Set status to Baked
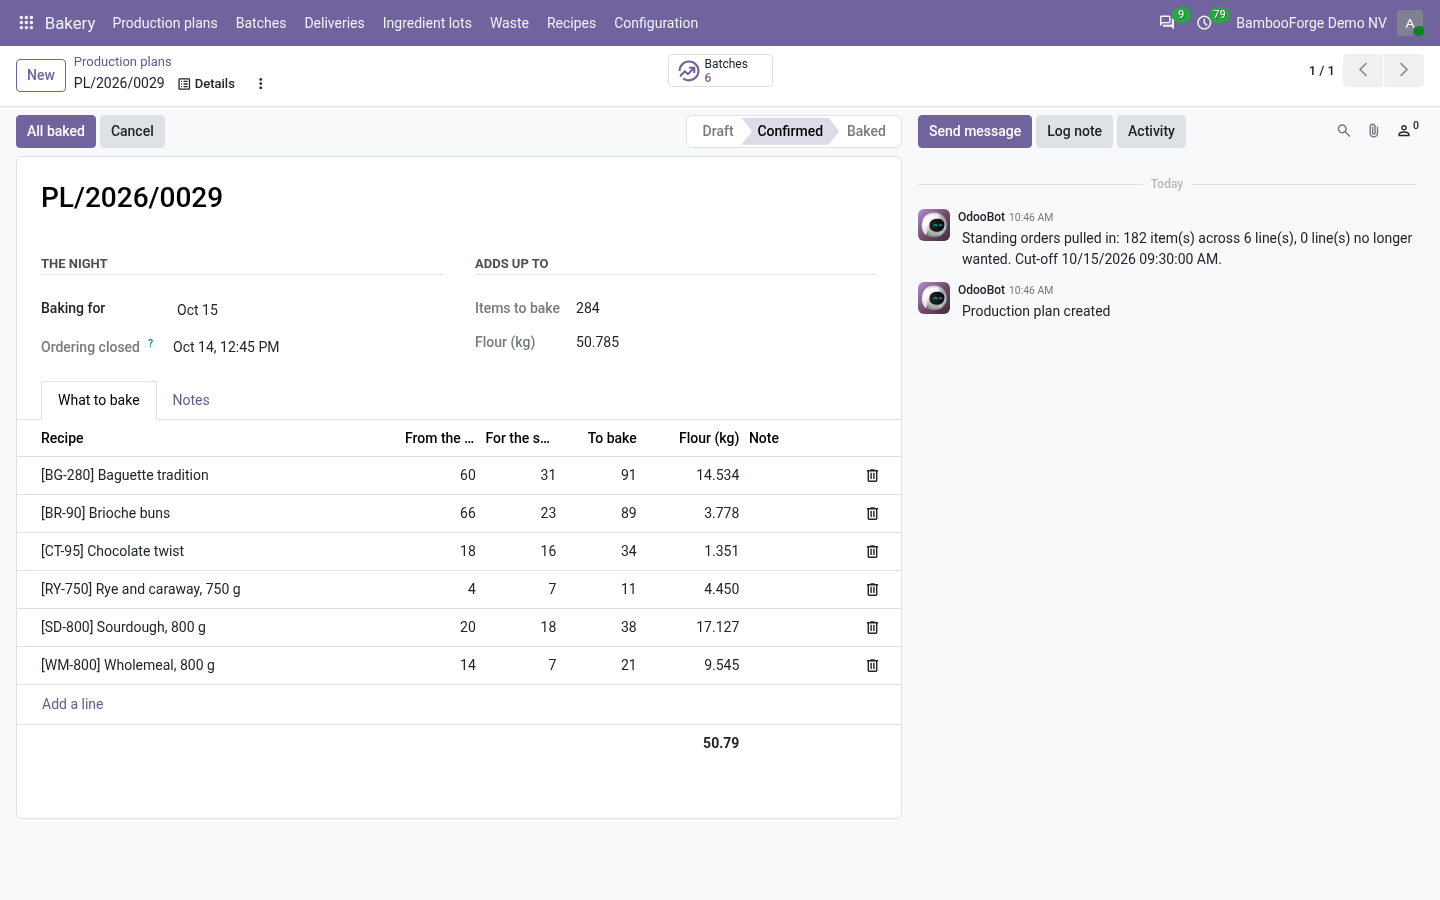The height and width of the screenshot is (900, 1440). coord(866,131)
